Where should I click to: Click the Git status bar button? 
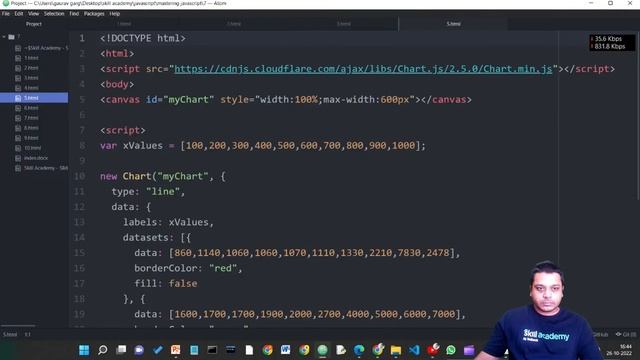tap(626, 334)
